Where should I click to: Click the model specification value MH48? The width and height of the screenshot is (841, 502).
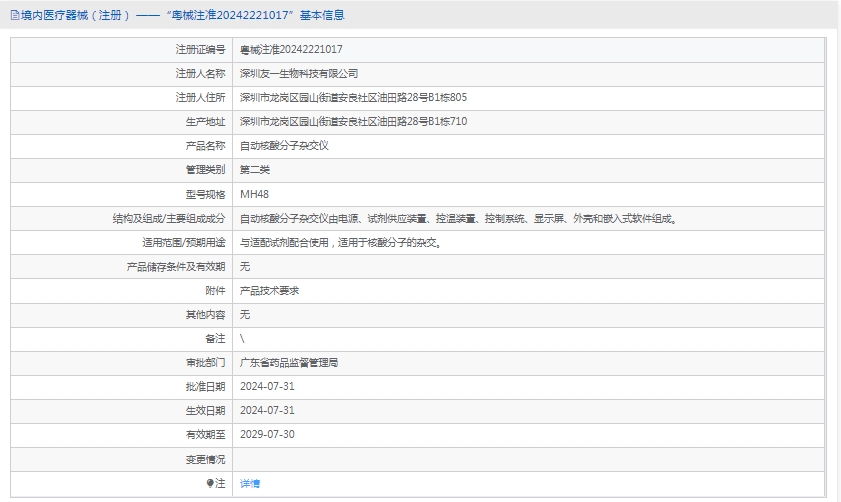254,194
